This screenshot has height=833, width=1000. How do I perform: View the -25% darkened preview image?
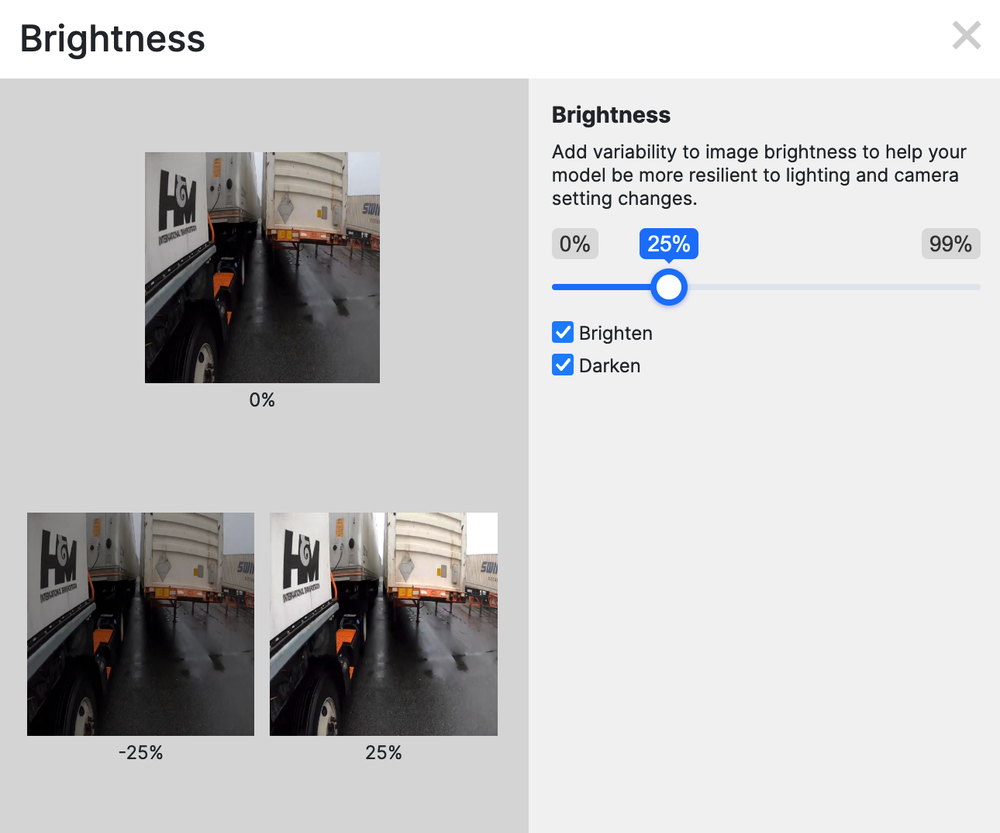coord(140,624)
